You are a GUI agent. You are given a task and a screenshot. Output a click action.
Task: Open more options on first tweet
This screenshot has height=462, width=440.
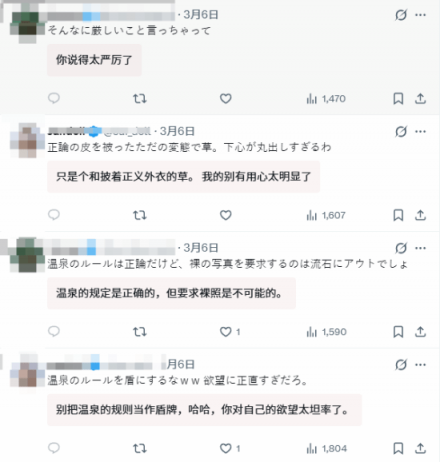click(421, 15)
